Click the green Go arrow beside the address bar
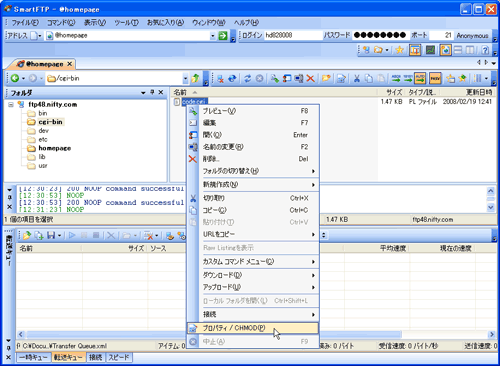500x366 pixels. [x=223, y=36]
